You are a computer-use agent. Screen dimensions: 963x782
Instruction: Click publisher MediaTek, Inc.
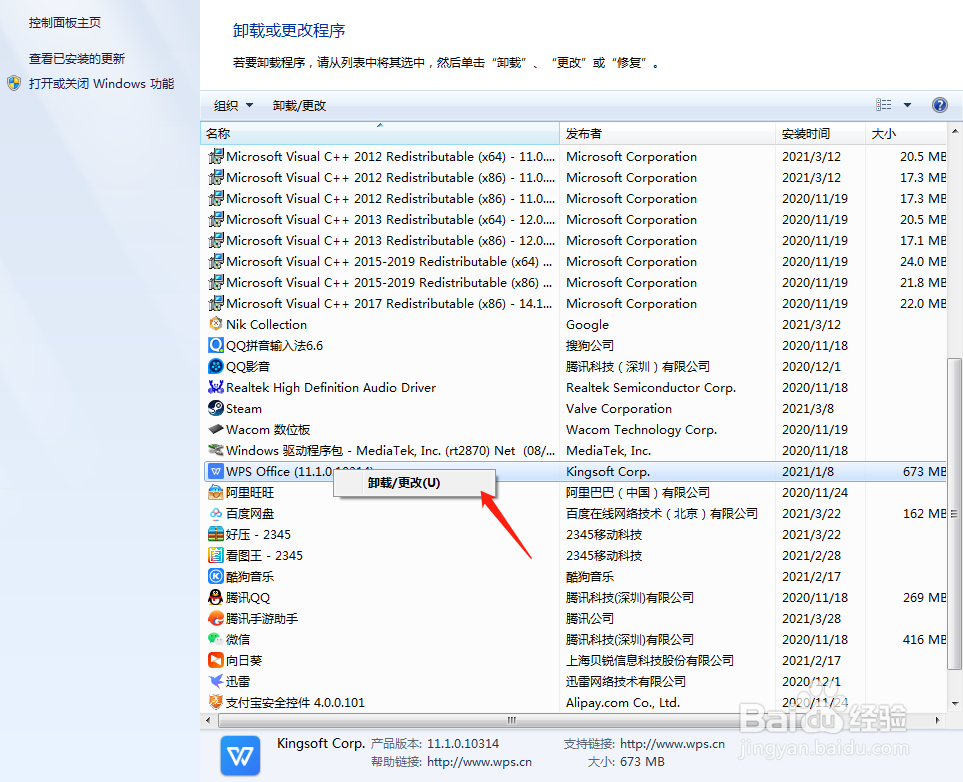coord(608,450)
